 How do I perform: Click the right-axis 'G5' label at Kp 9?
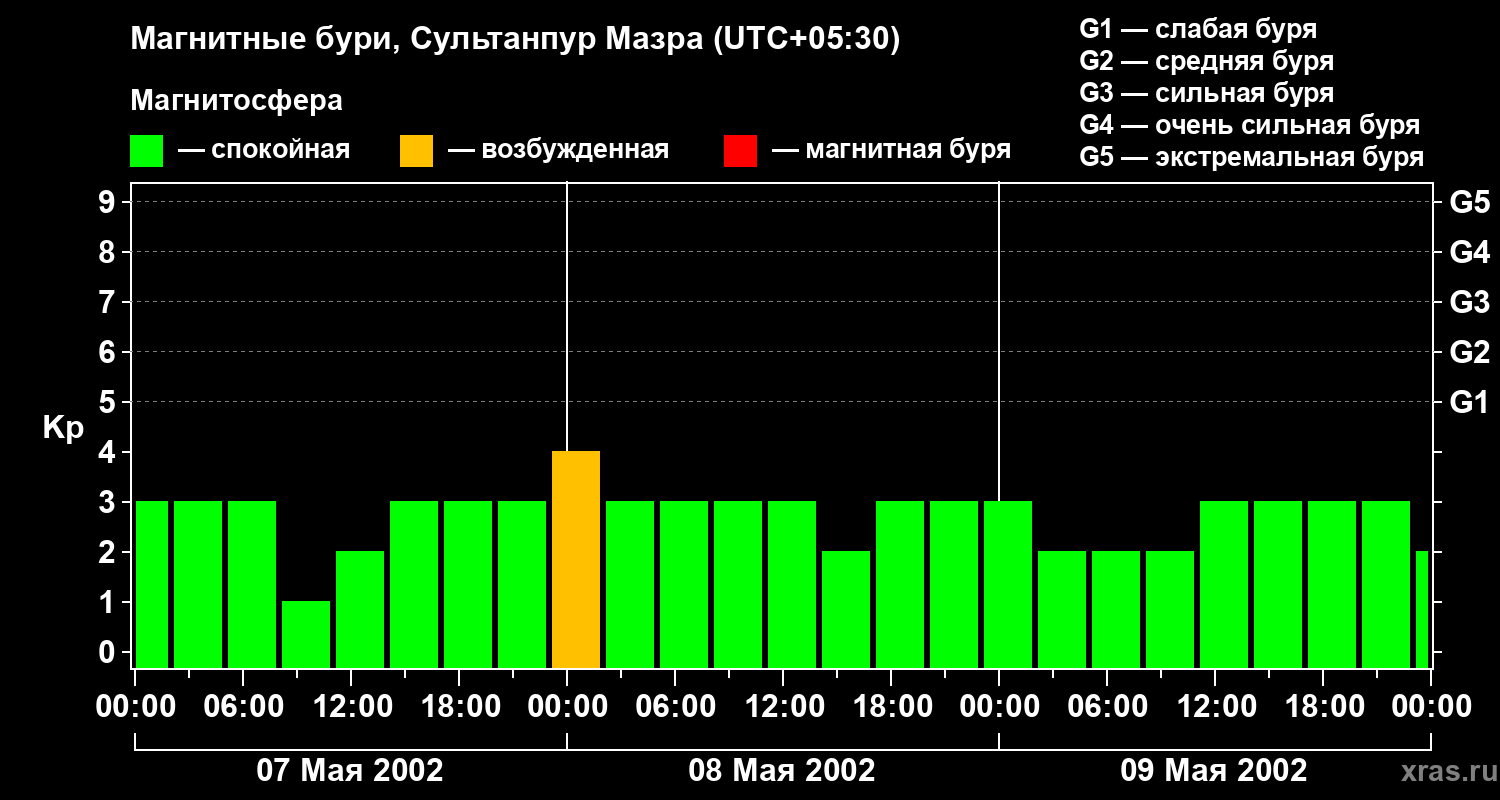(1469, 203)
